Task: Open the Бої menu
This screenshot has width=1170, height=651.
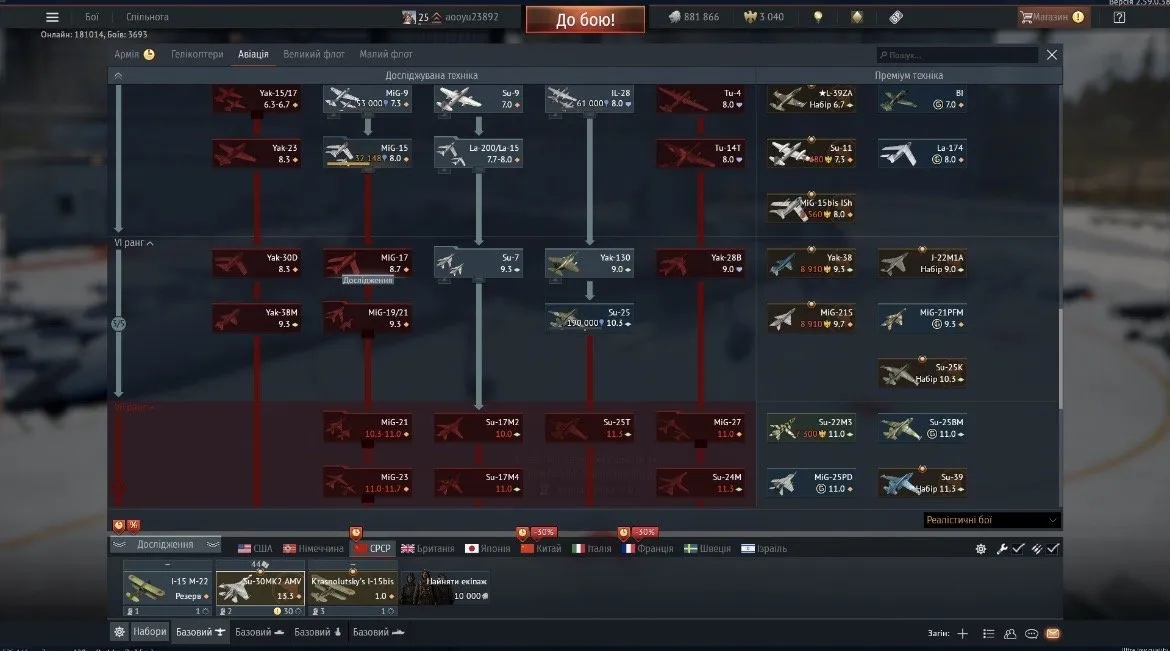Action: [x=92, y=17]
